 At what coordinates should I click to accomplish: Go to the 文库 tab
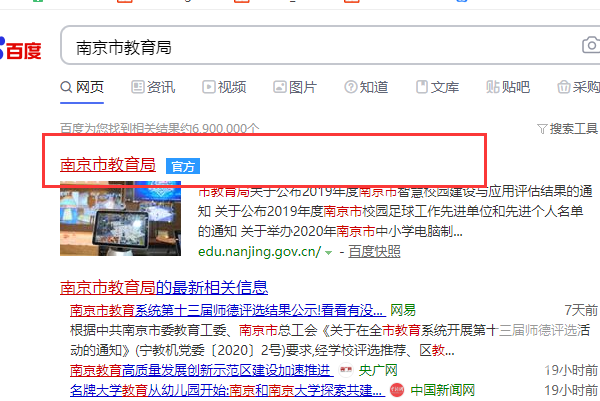[437, 87]
